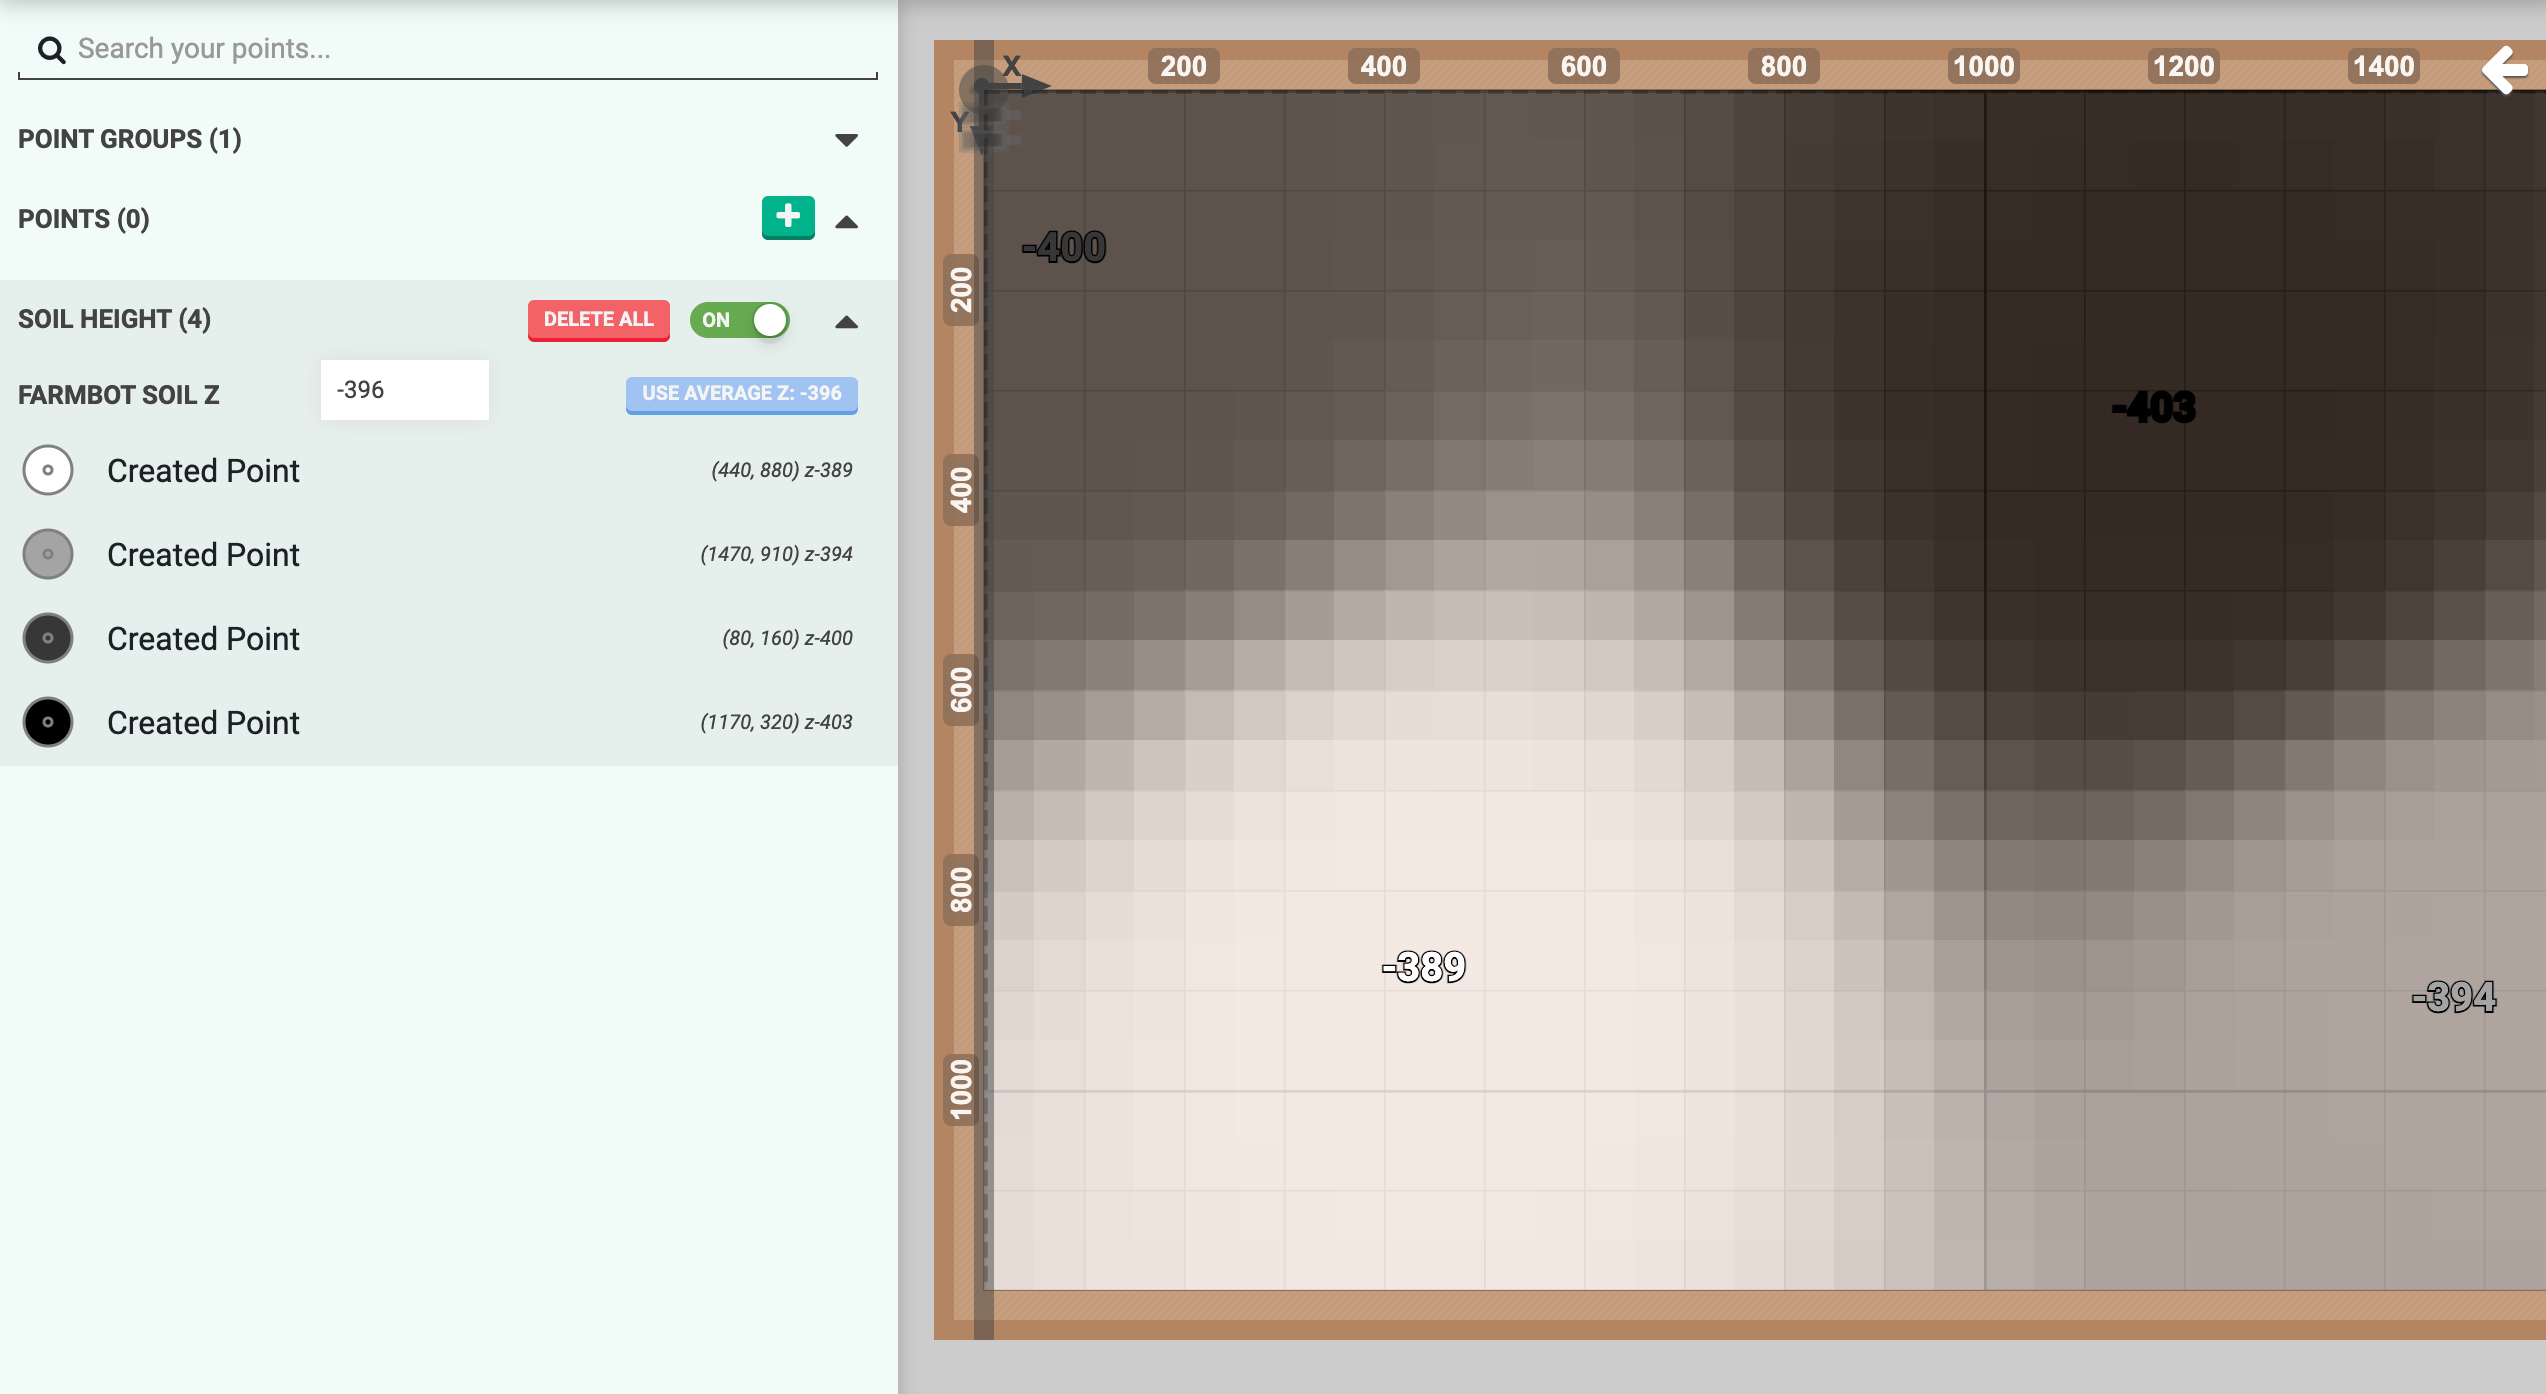
Task: Collapse the POINTS section
Action: [846, 220]
